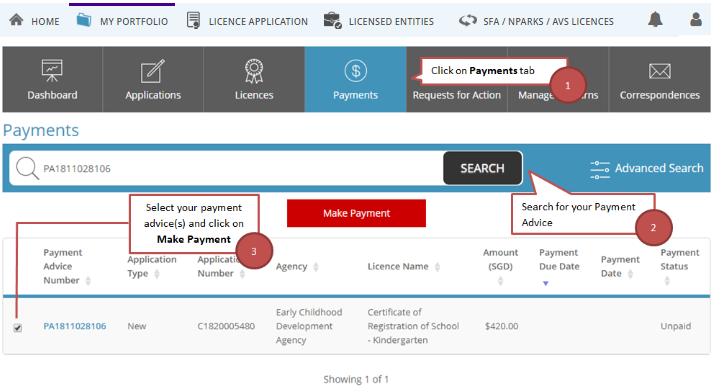The image size is (711, 388).
Task: Switch to the Dashboard tab
Action: [52, 79]
